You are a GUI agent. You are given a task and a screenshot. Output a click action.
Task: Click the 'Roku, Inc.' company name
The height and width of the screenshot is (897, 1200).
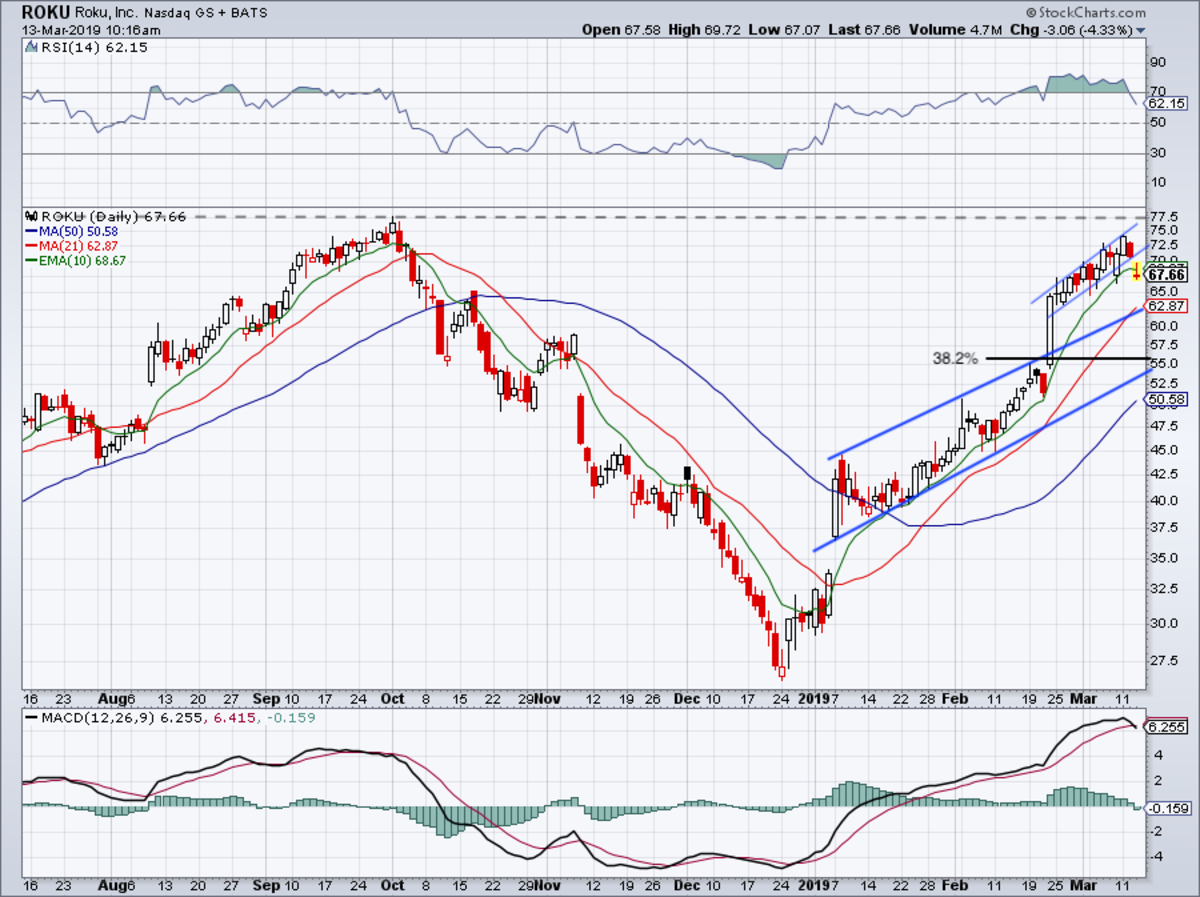[x=105, y=13]
